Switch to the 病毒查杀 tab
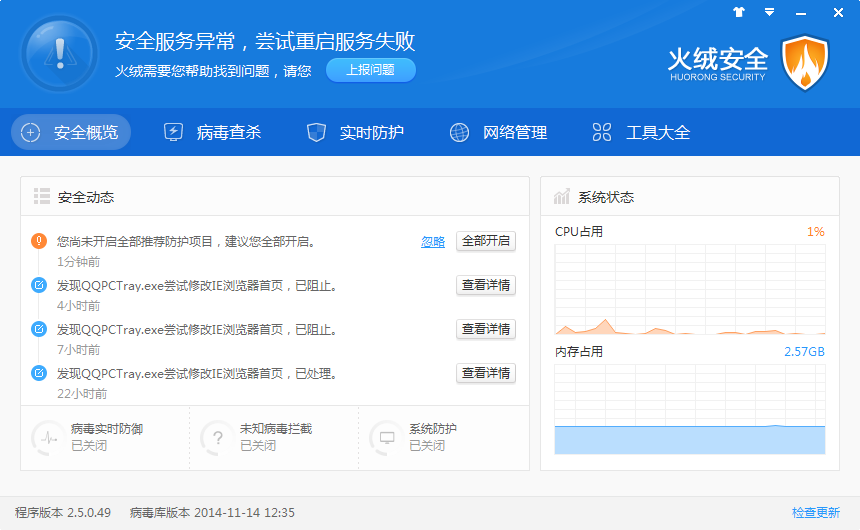This screenshot has width=860, height=530. pos(212,132)
